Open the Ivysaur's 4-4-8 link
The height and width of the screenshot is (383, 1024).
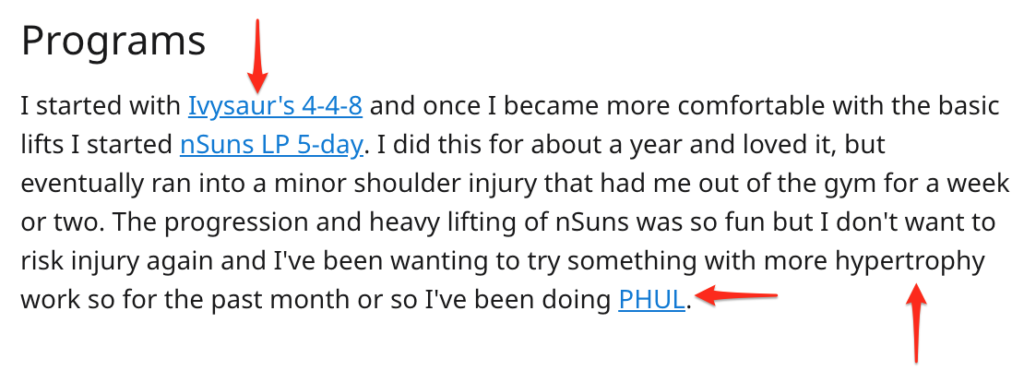pyautogui.click(x=275, y=105)
